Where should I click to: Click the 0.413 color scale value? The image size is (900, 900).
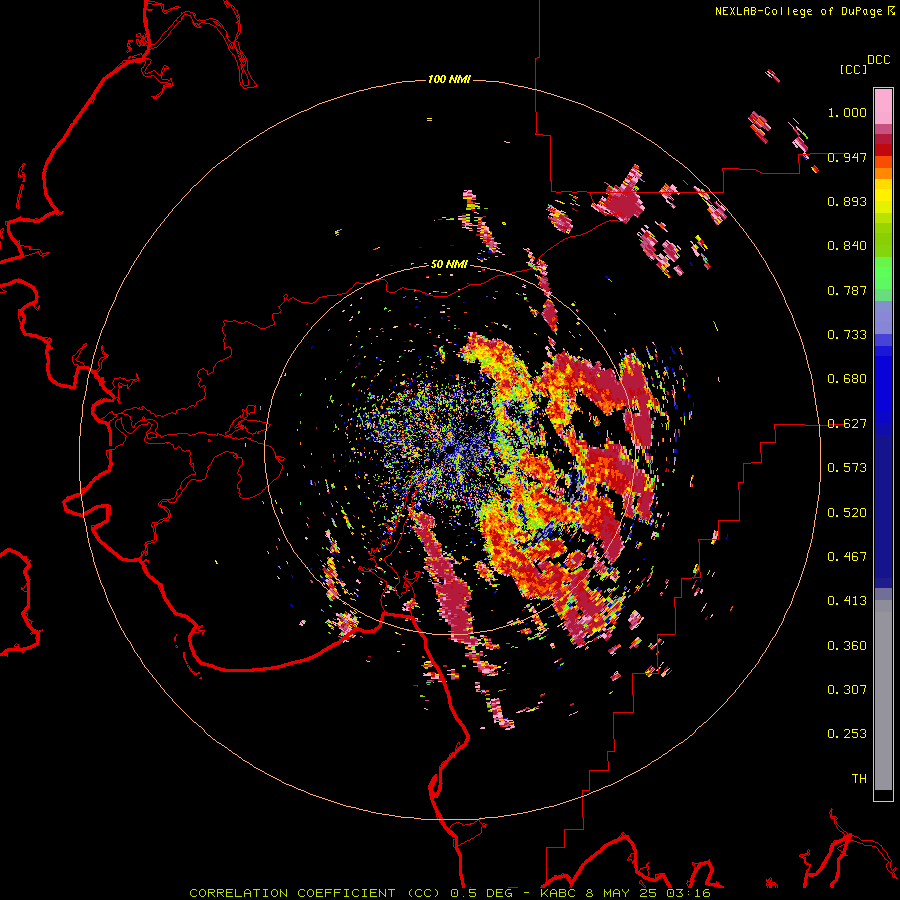[x=847, y=601]
